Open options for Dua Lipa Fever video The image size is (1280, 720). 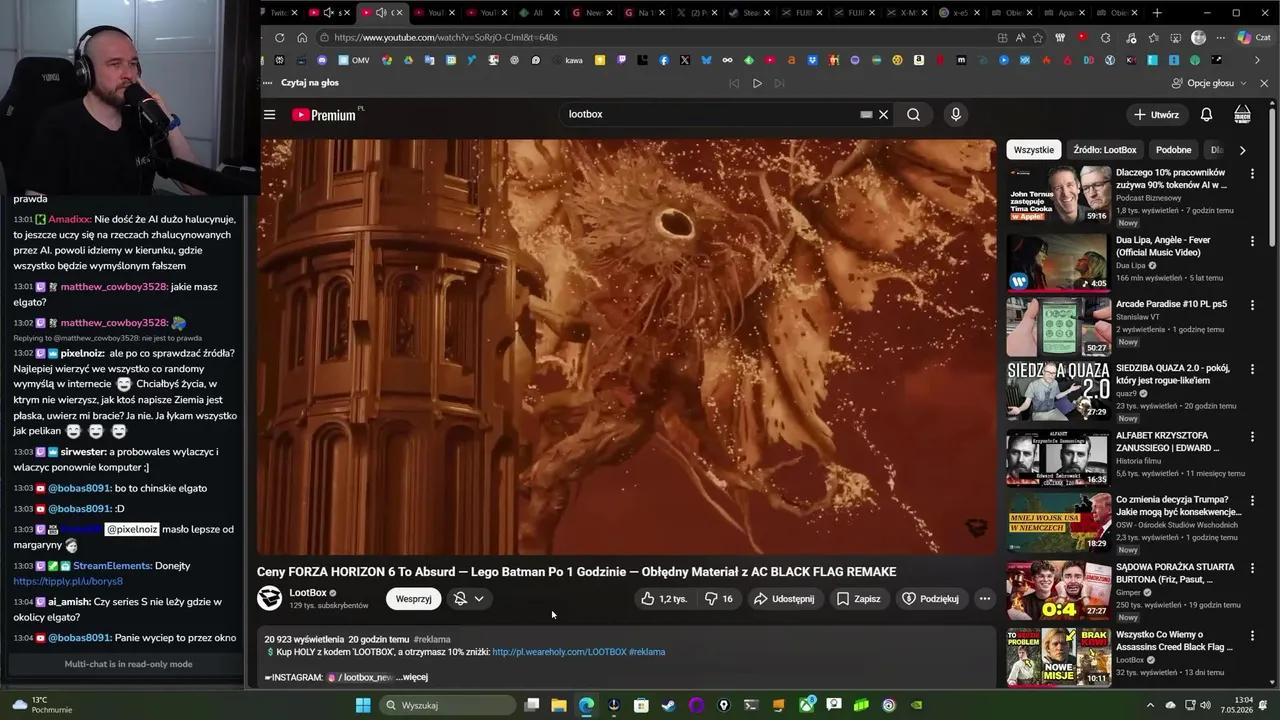point(1252,241)
